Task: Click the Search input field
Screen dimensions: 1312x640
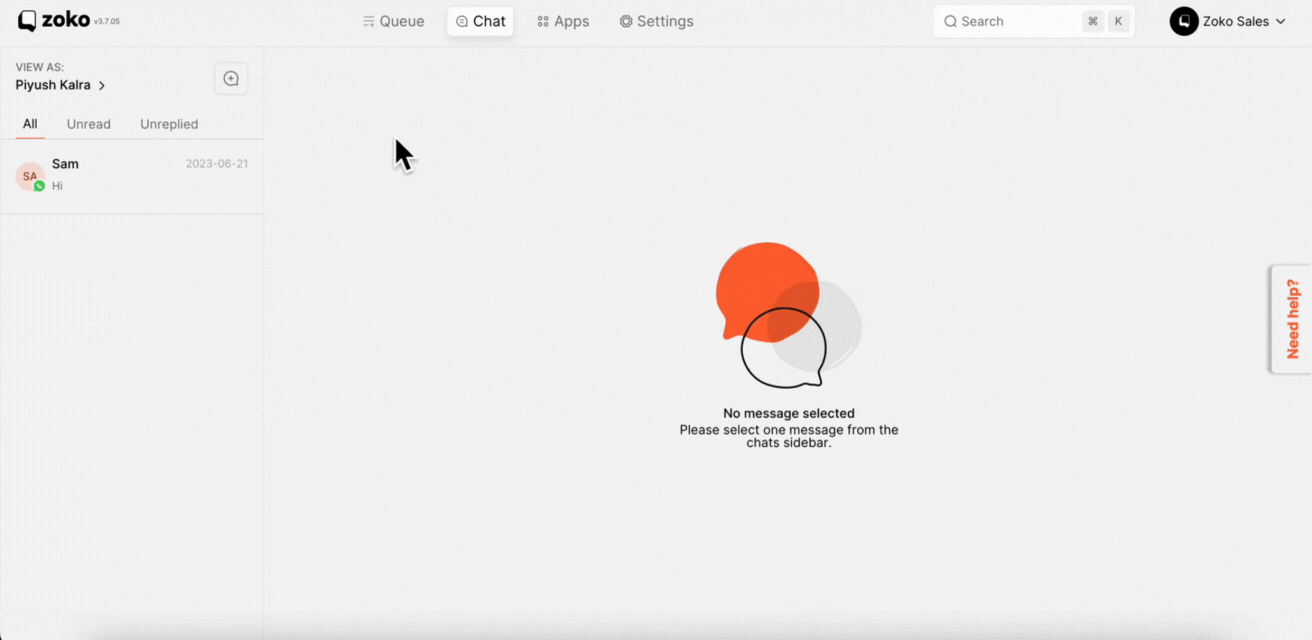Action: pos(1034,21)
